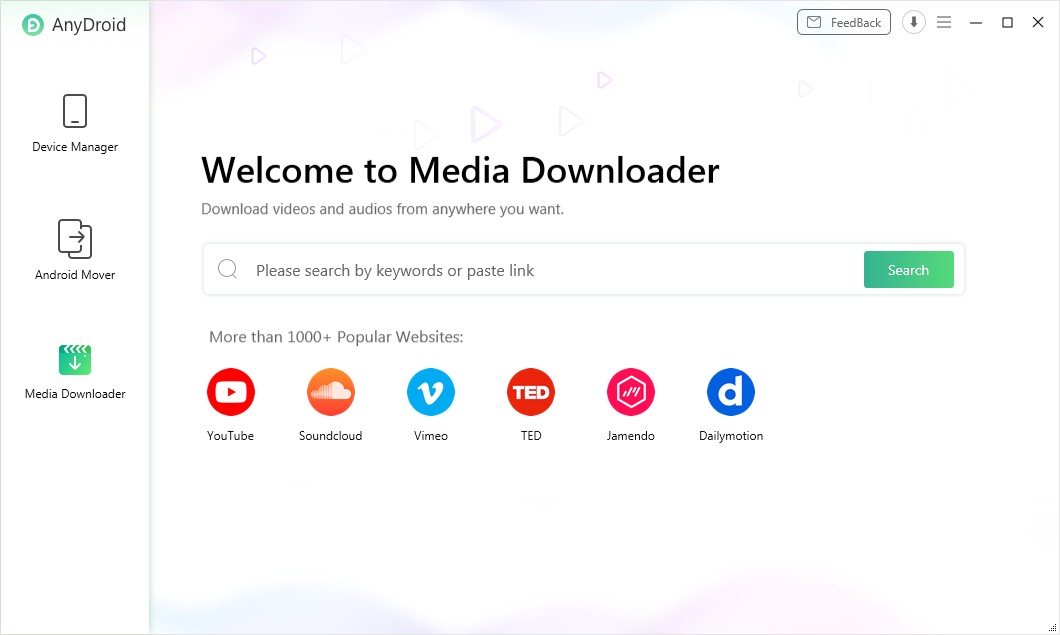Viewport: 1060px width, 635px height.
Task: Open the TED site icon
Action: tap(530, 392)
